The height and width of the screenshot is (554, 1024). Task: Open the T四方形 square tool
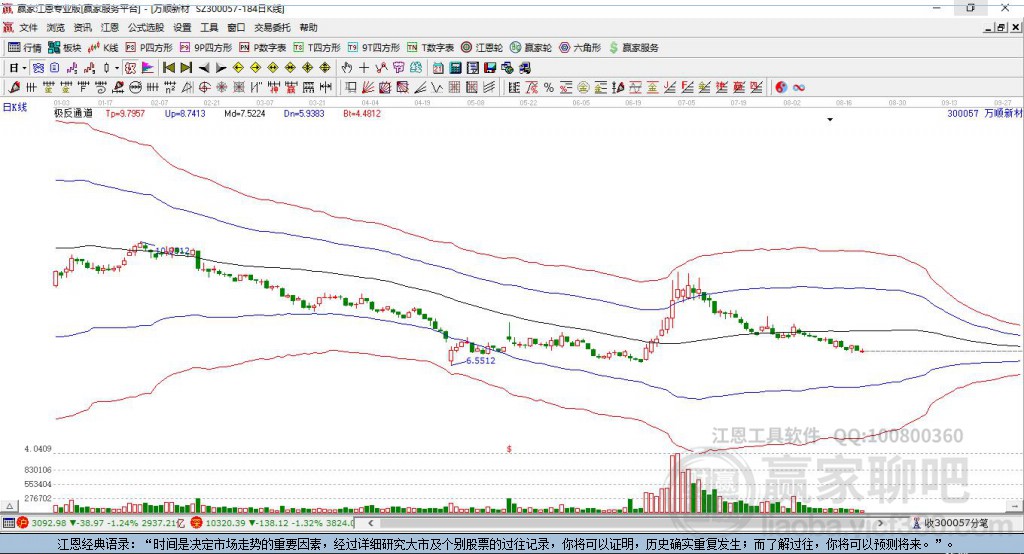[317, 48]
